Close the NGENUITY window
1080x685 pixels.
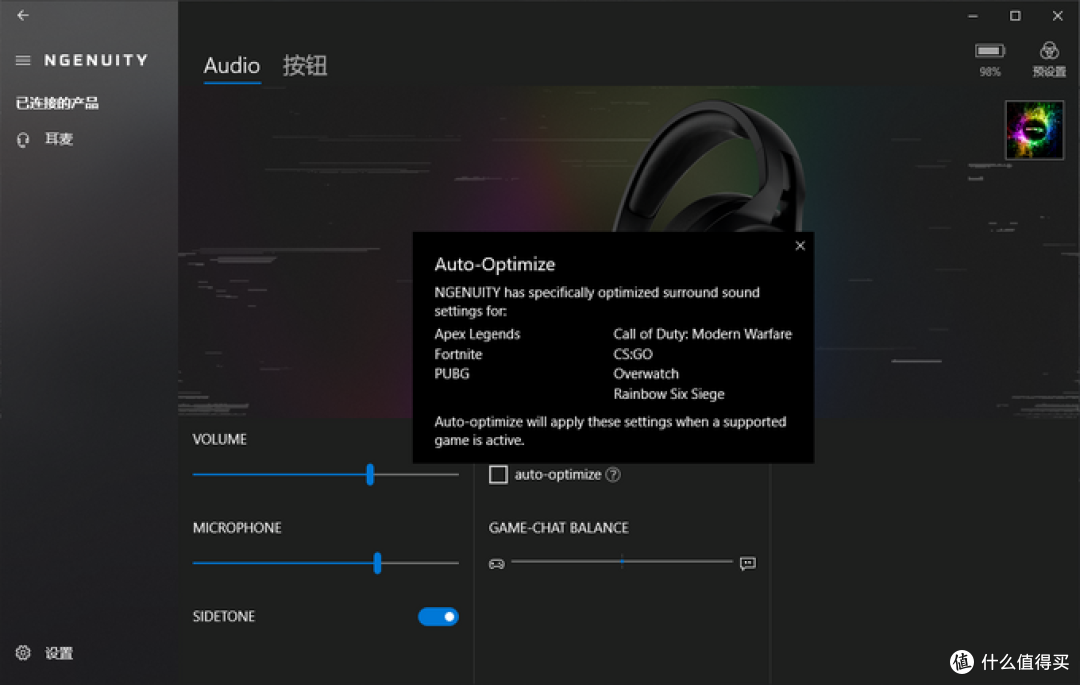tap(1057, 16)
